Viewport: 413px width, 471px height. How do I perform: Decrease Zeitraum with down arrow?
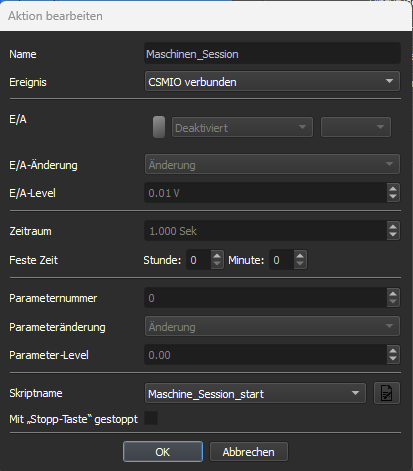click(393, 235)
